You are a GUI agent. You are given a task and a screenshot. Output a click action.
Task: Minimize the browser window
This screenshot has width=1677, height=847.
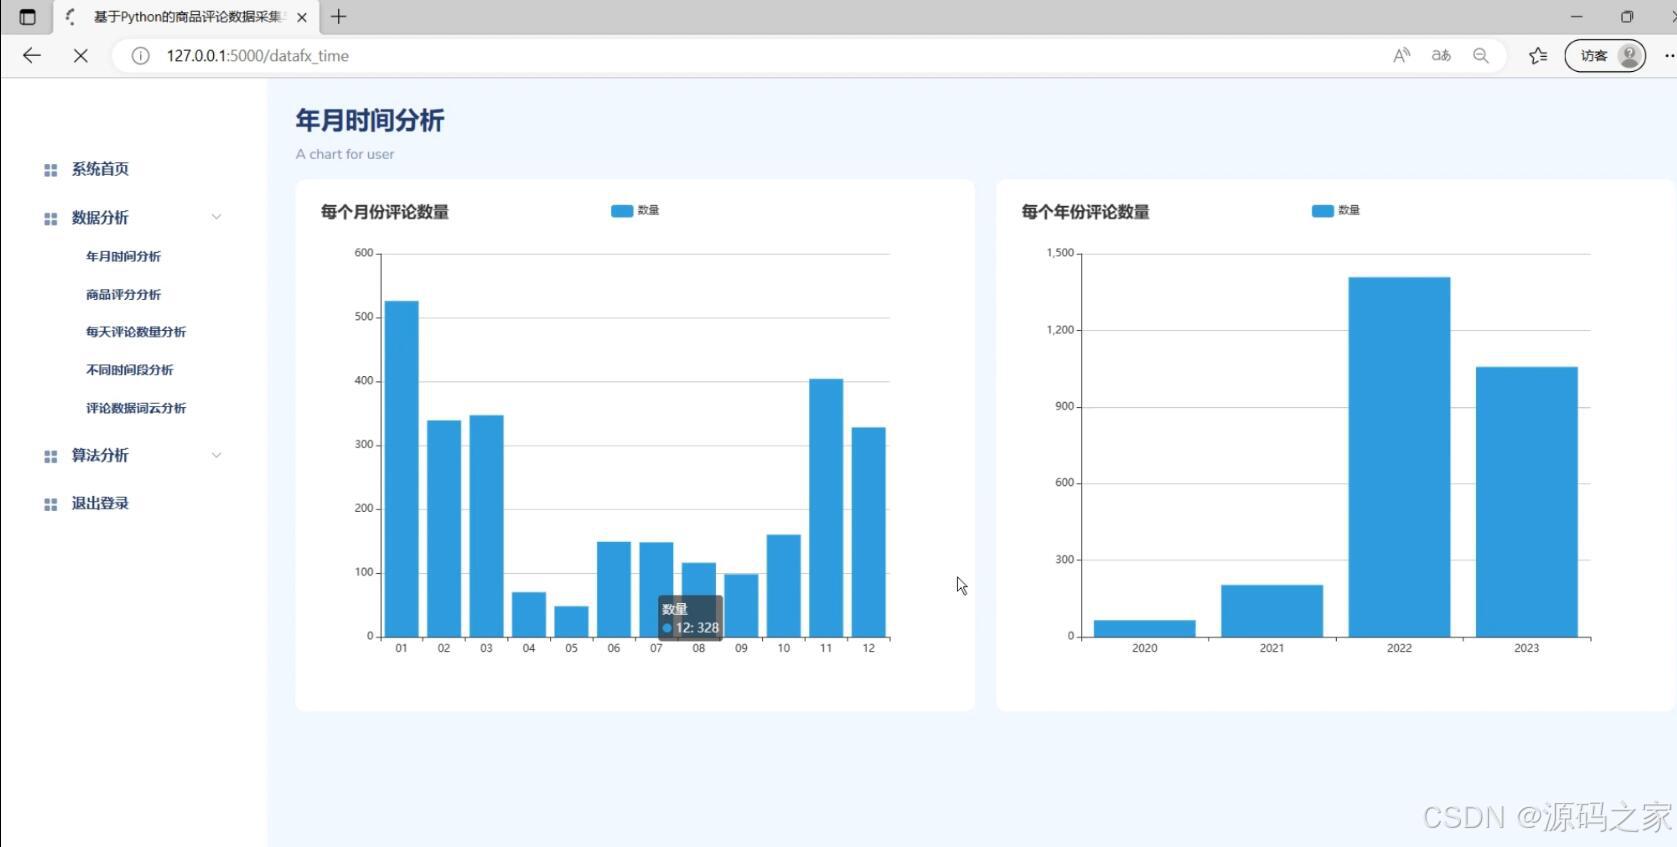pos(1577,17)
